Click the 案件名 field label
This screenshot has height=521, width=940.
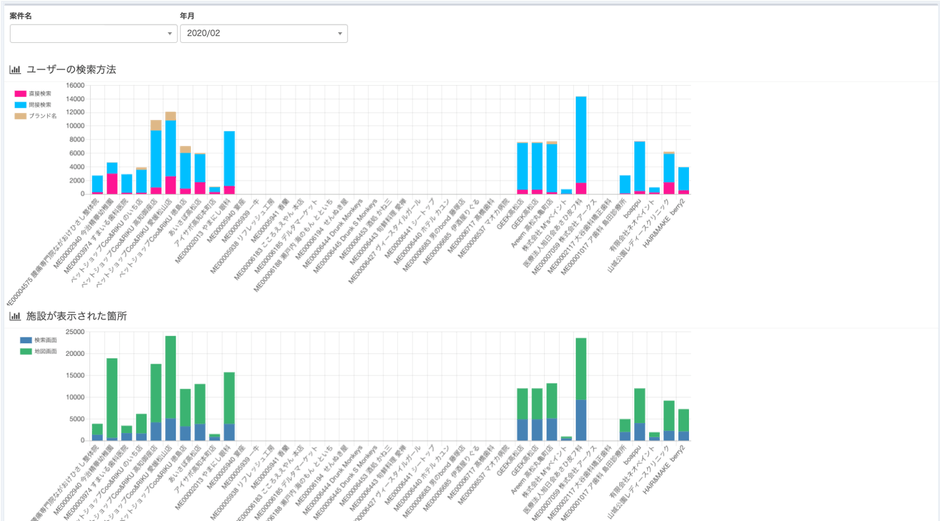21,16
